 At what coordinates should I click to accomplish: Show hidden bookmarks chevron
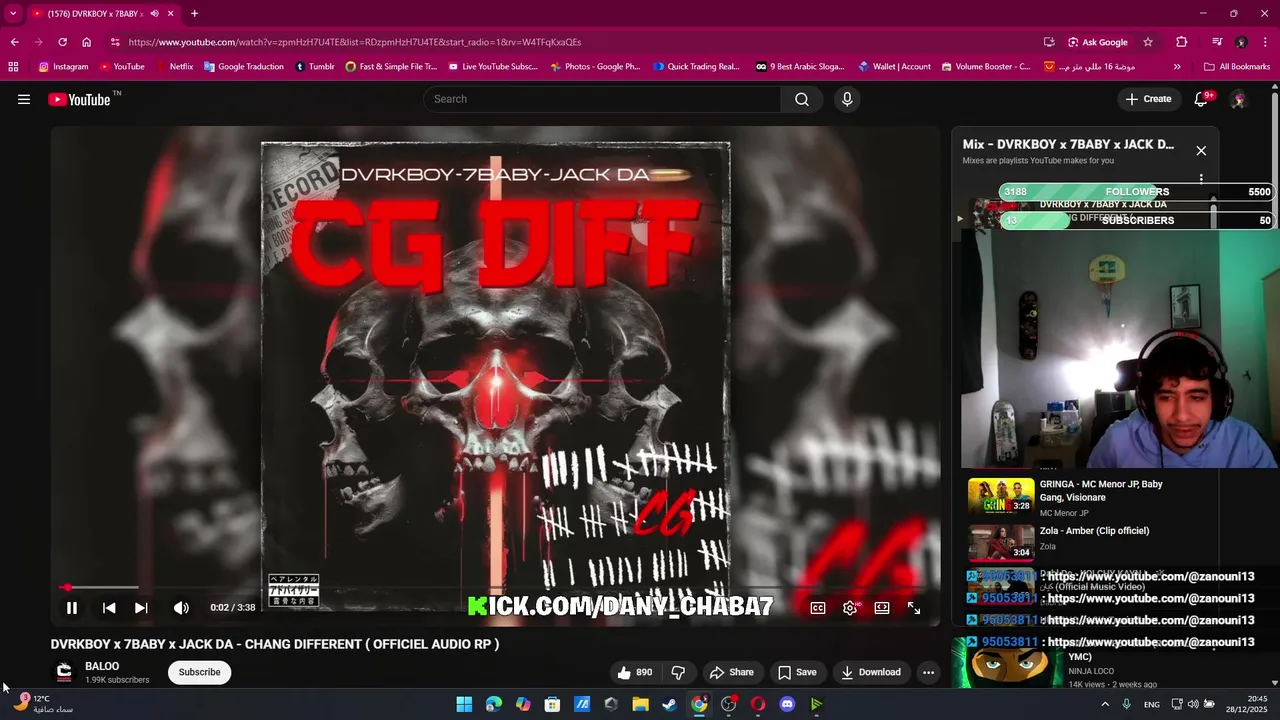tap(1177, 67)
